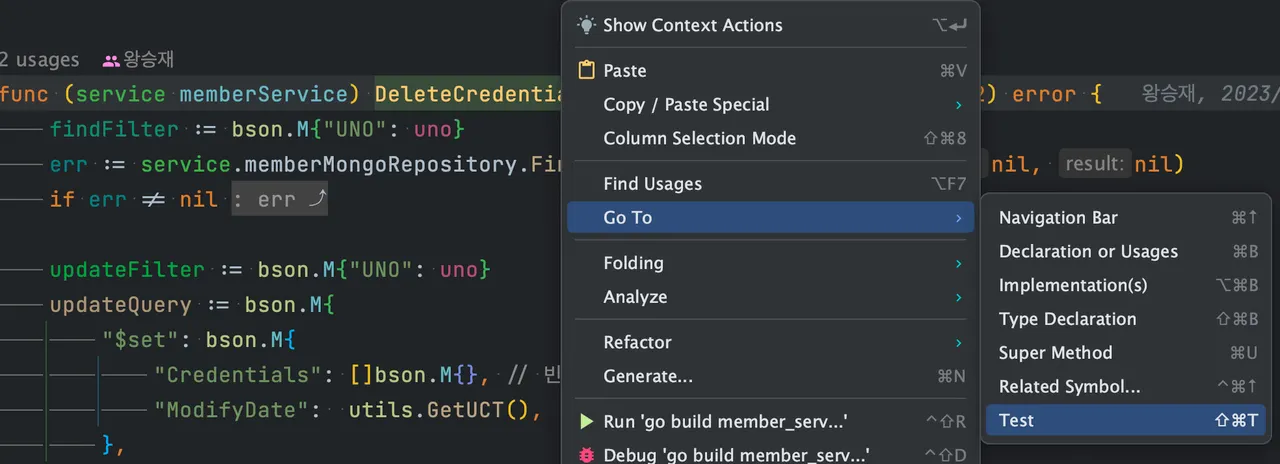This screenshot has height=464, width=1280.
Task: Choose Find Usages from context menu
Action: tap(653, 184)
